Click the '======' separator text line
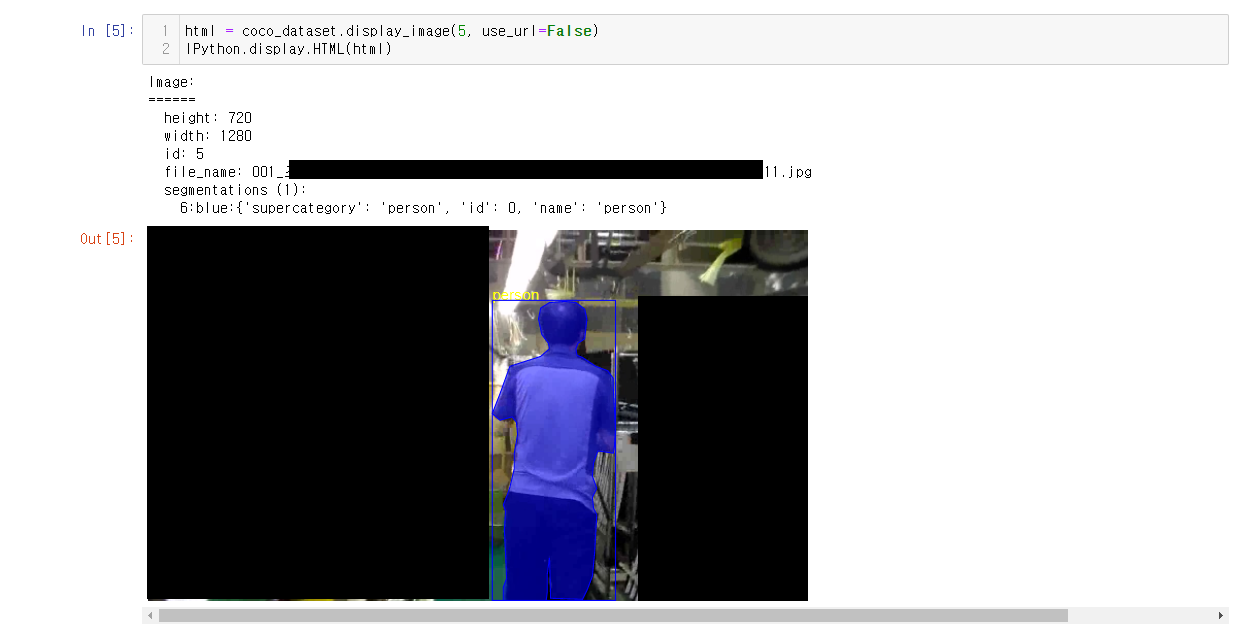 [172, 100]
